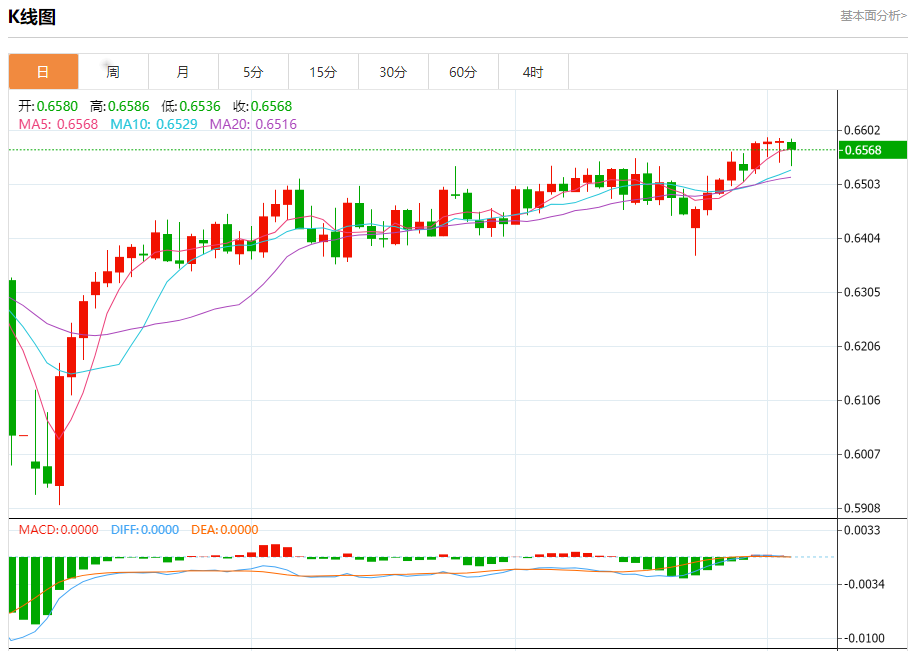Click the latest green candlestick at the chart's right edge

pyautogui.click(x=791, y=146)
